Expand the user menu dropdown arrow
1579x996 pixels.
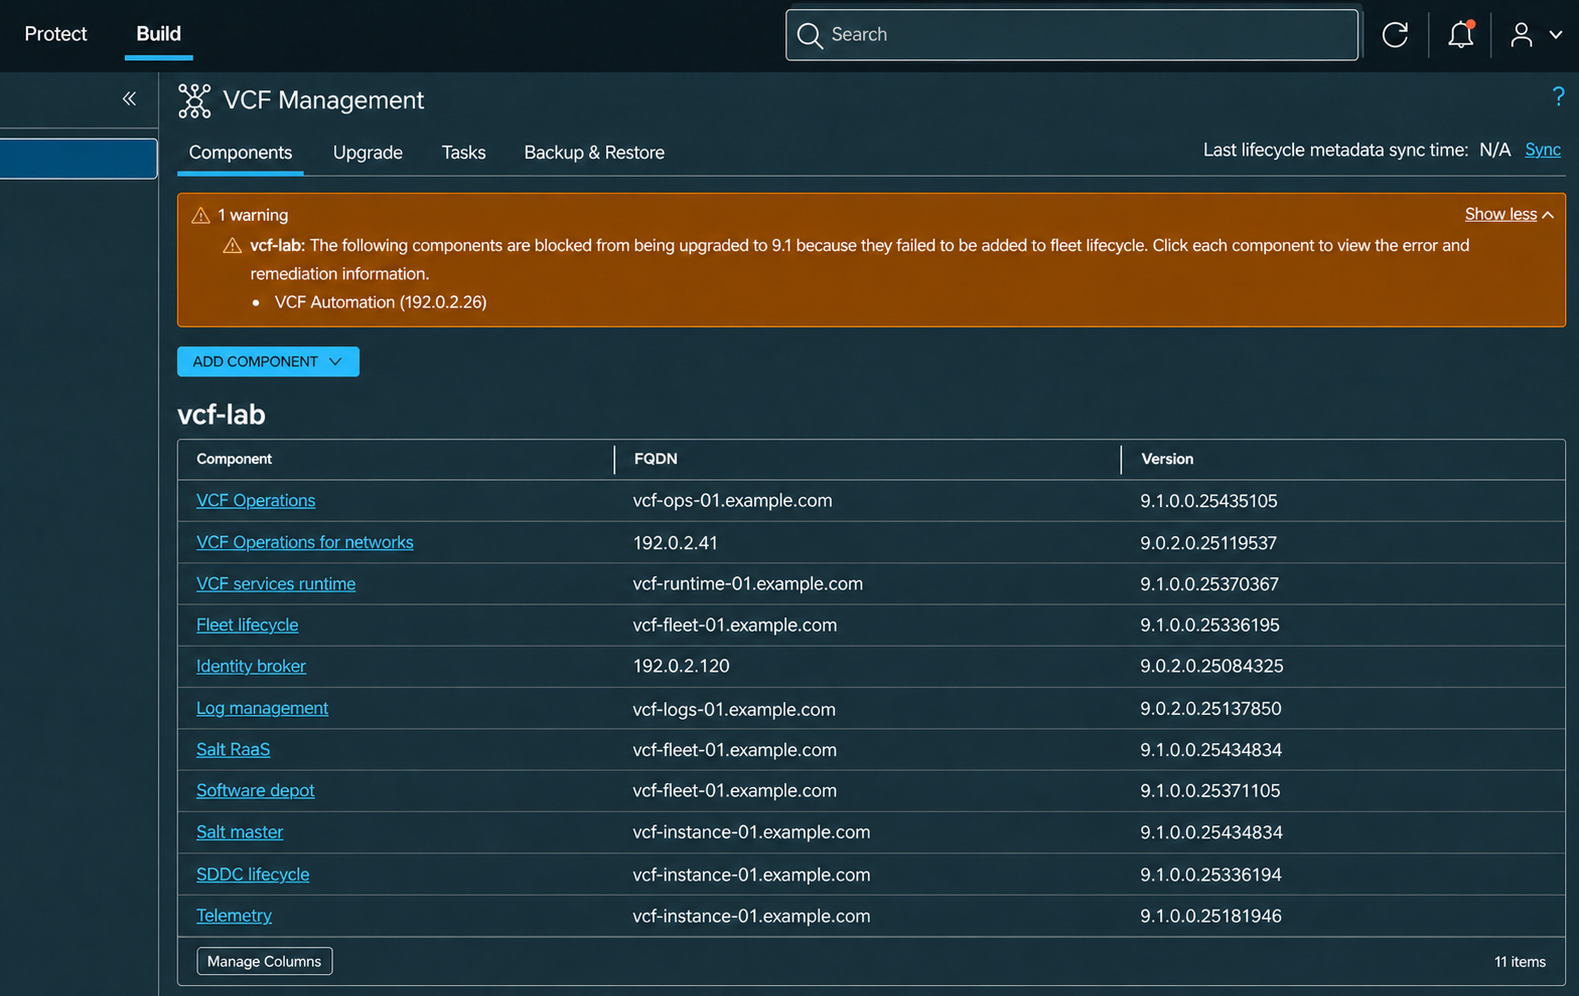pyautogui.click(x=1556, y=35)
